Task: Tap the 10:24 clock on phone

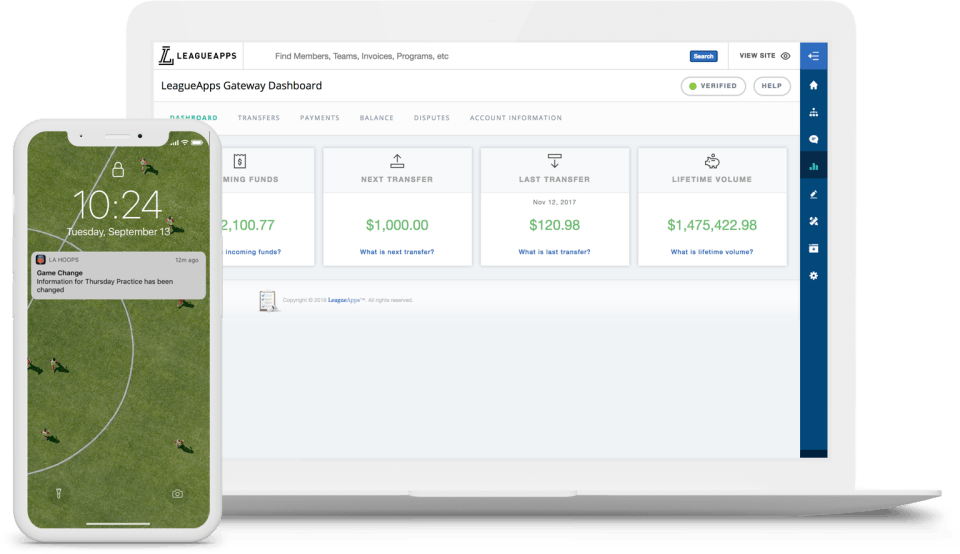Action: click(x=118, y=204)
